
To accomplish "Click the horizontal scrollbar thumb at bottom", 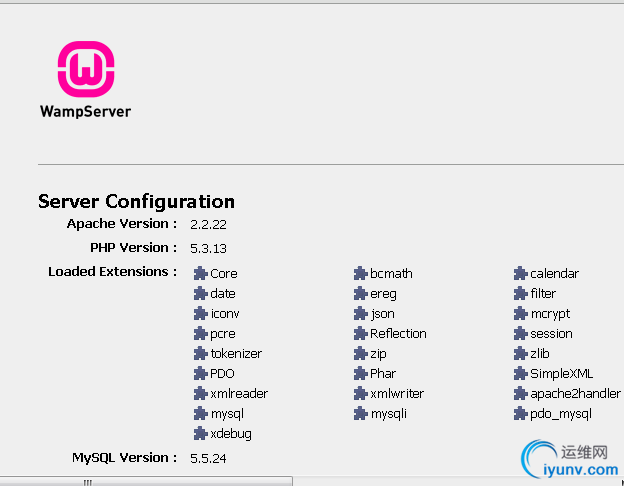I will click(x=146, y=481).
